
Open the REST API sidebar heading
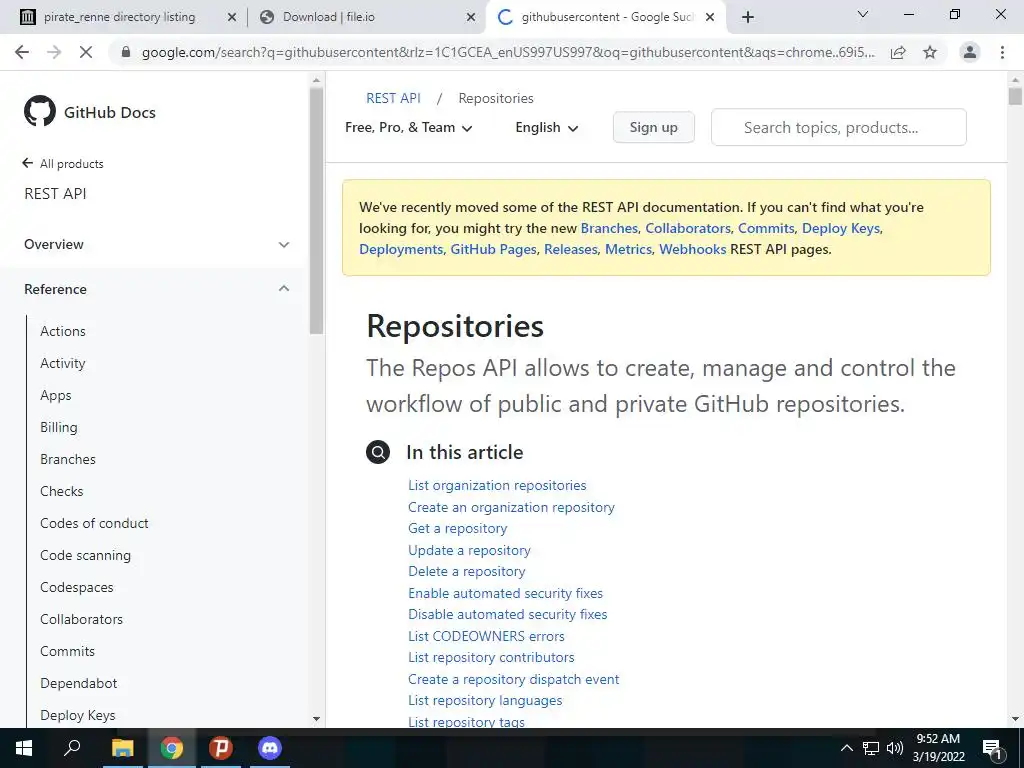coord(56,193)
